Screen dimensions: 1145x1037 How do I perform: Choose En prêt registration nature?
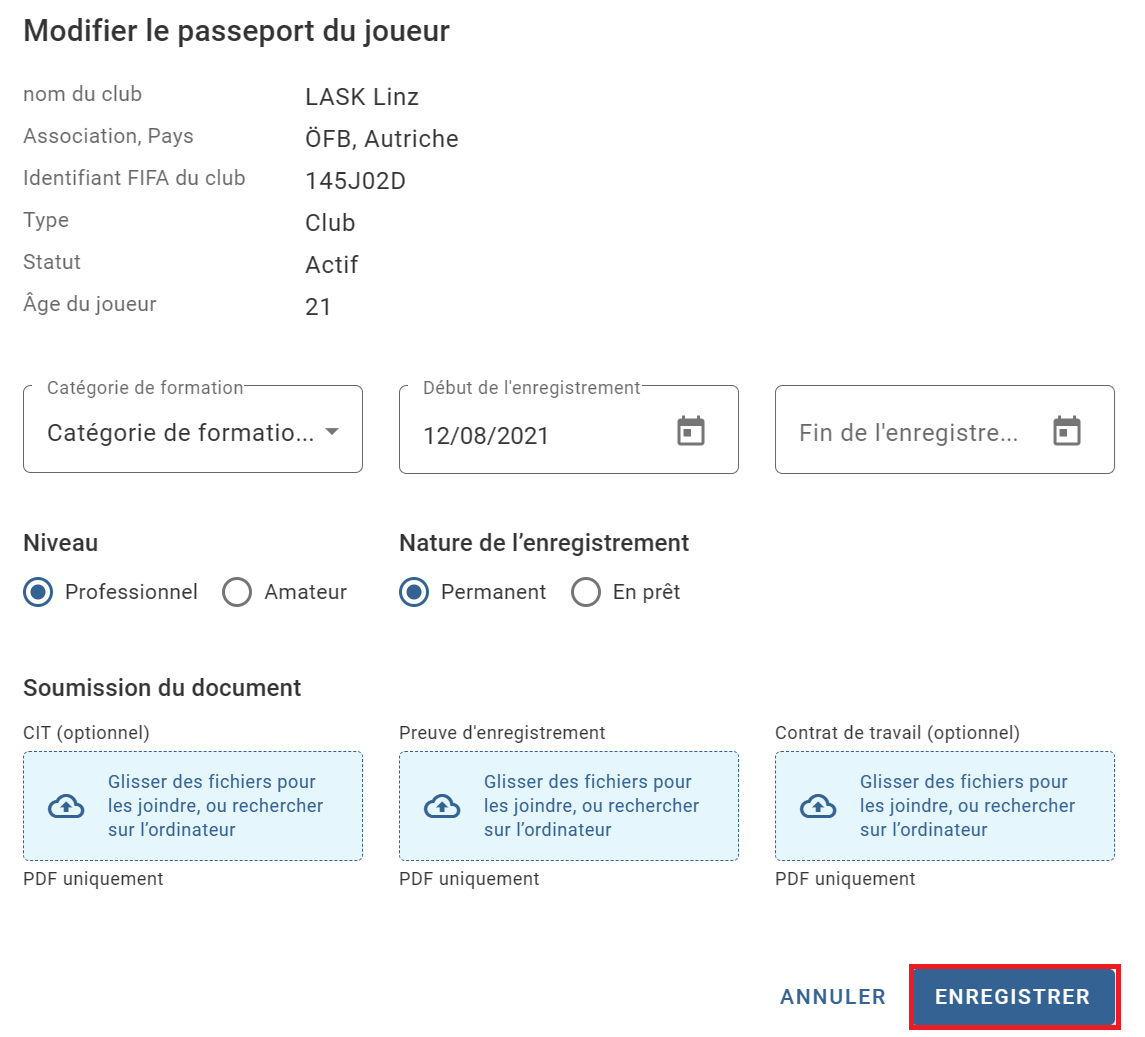pyautogui.click(x=586, y=592)
